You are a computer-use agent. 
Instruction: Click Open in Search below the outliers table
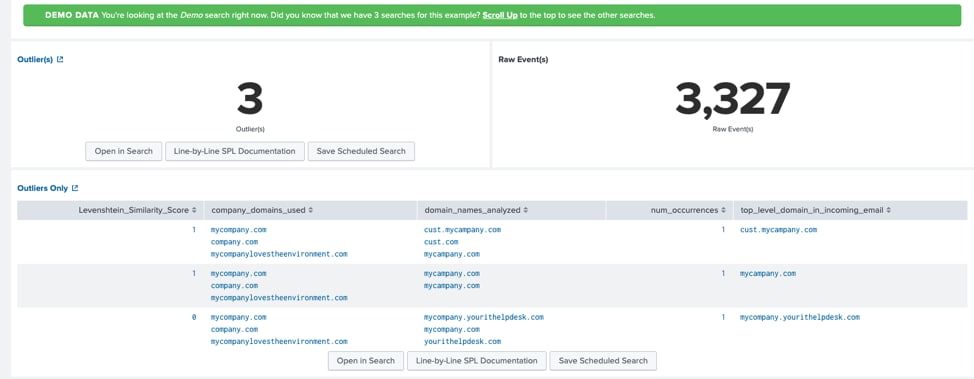point(366,360)
